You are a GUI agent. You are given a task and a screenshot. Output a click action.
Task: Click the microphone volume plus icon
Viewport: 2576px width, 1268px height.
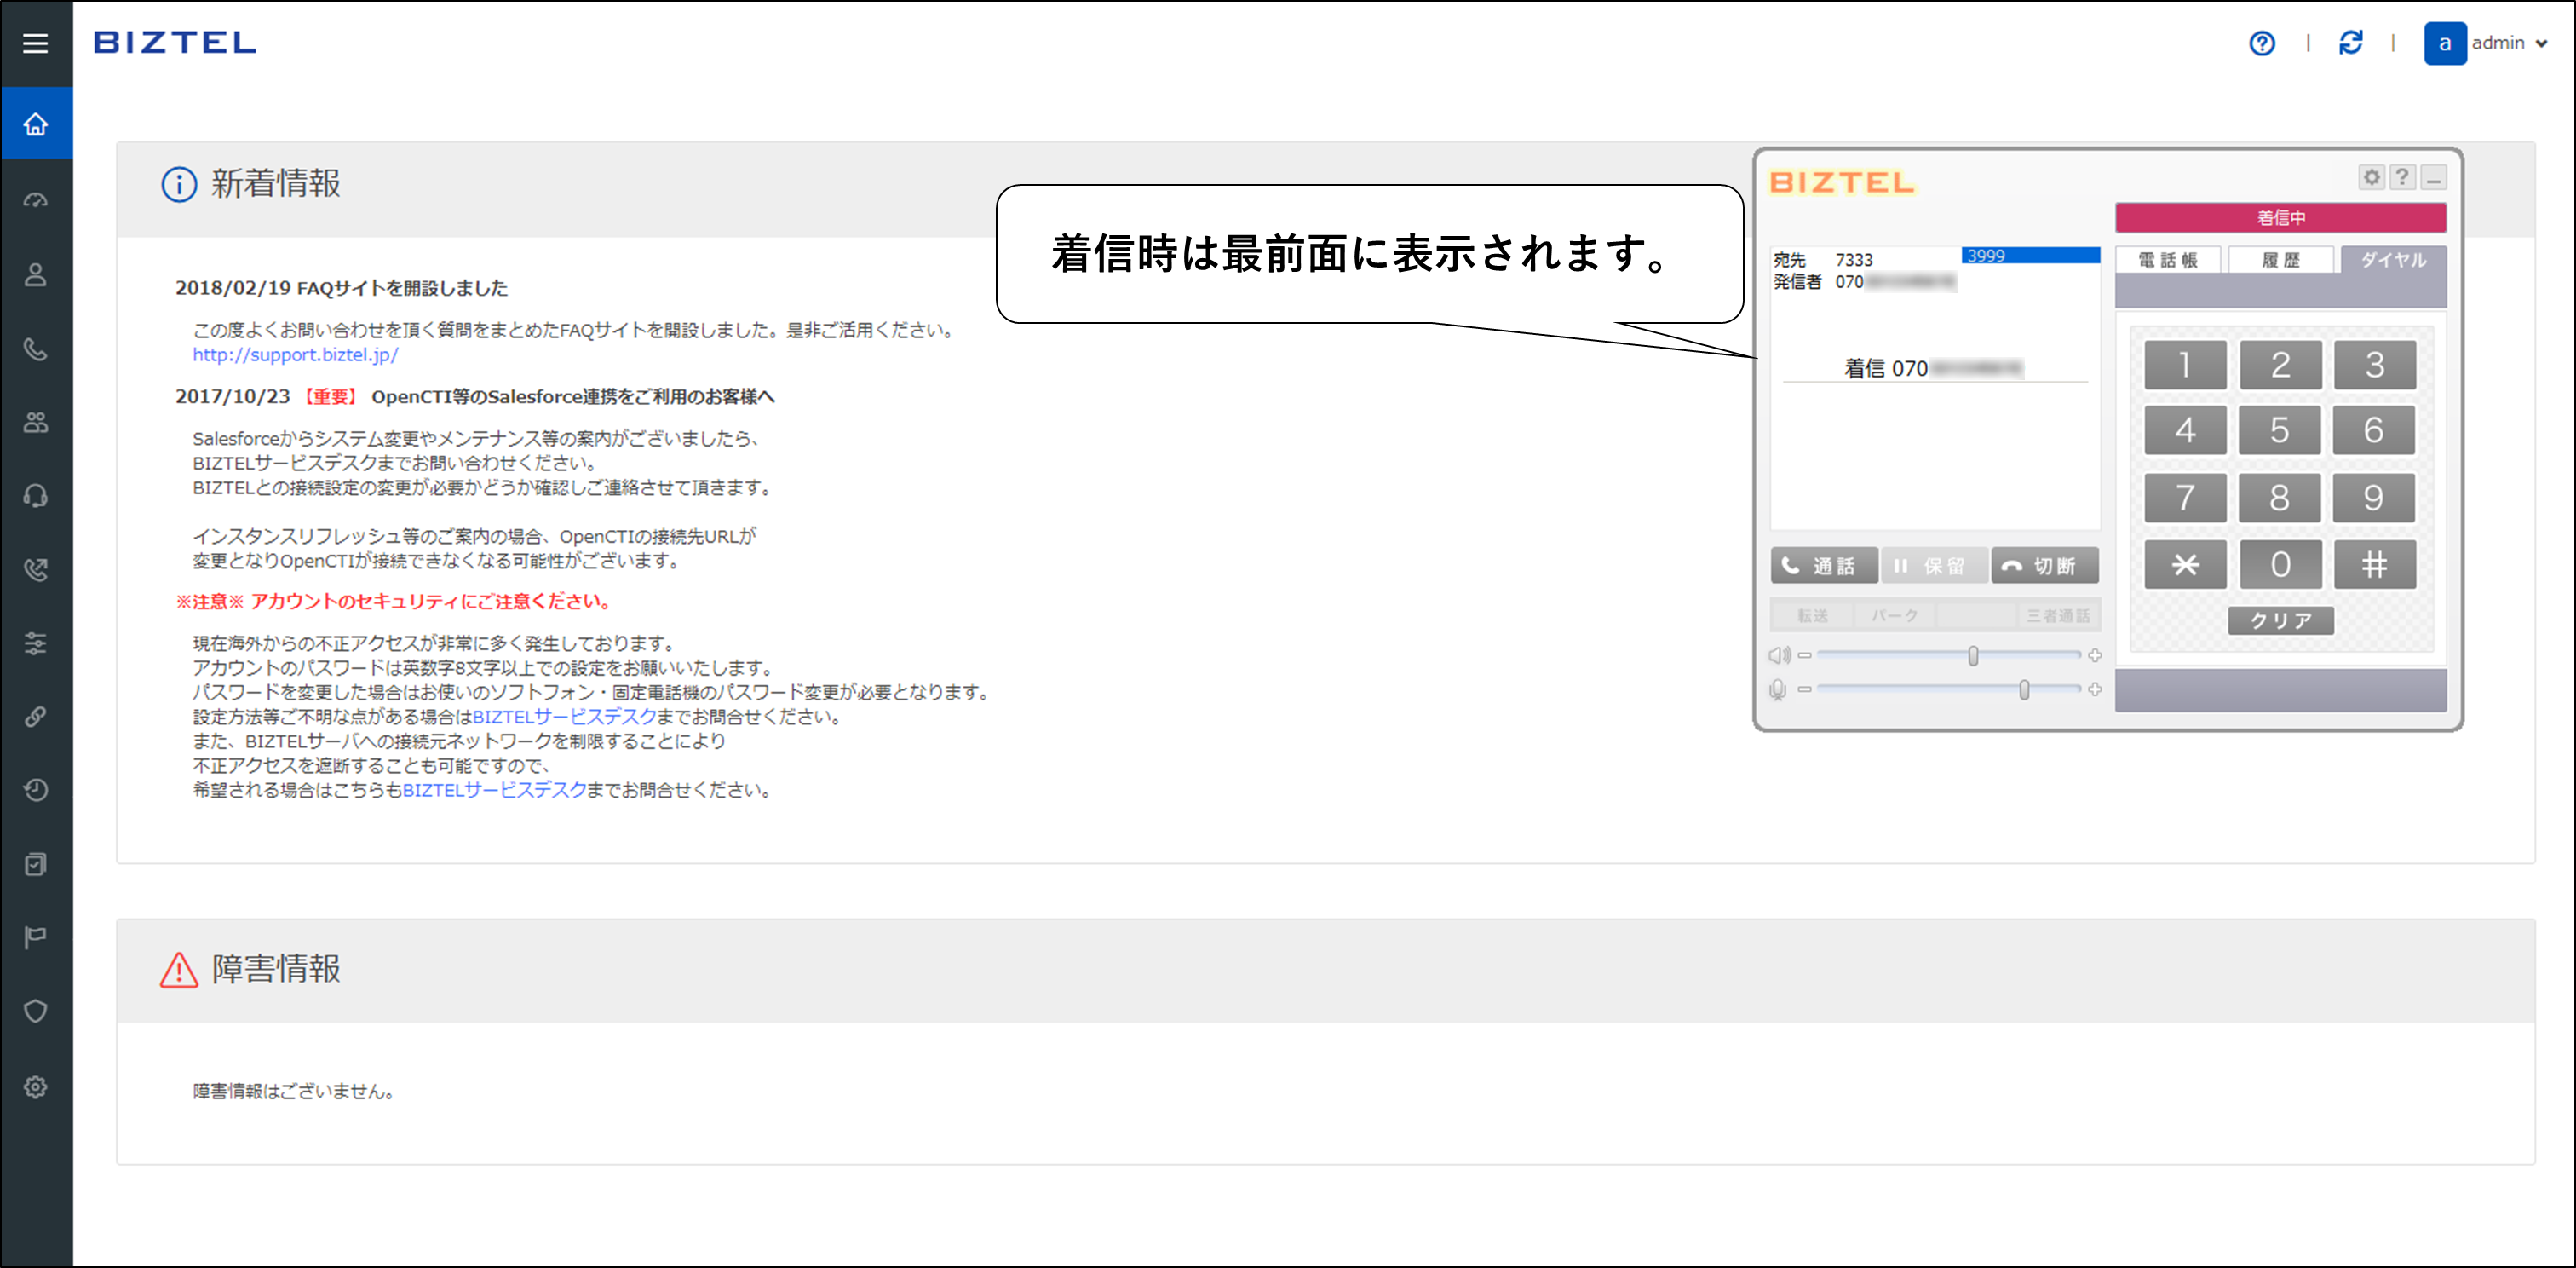point(2094,689)
